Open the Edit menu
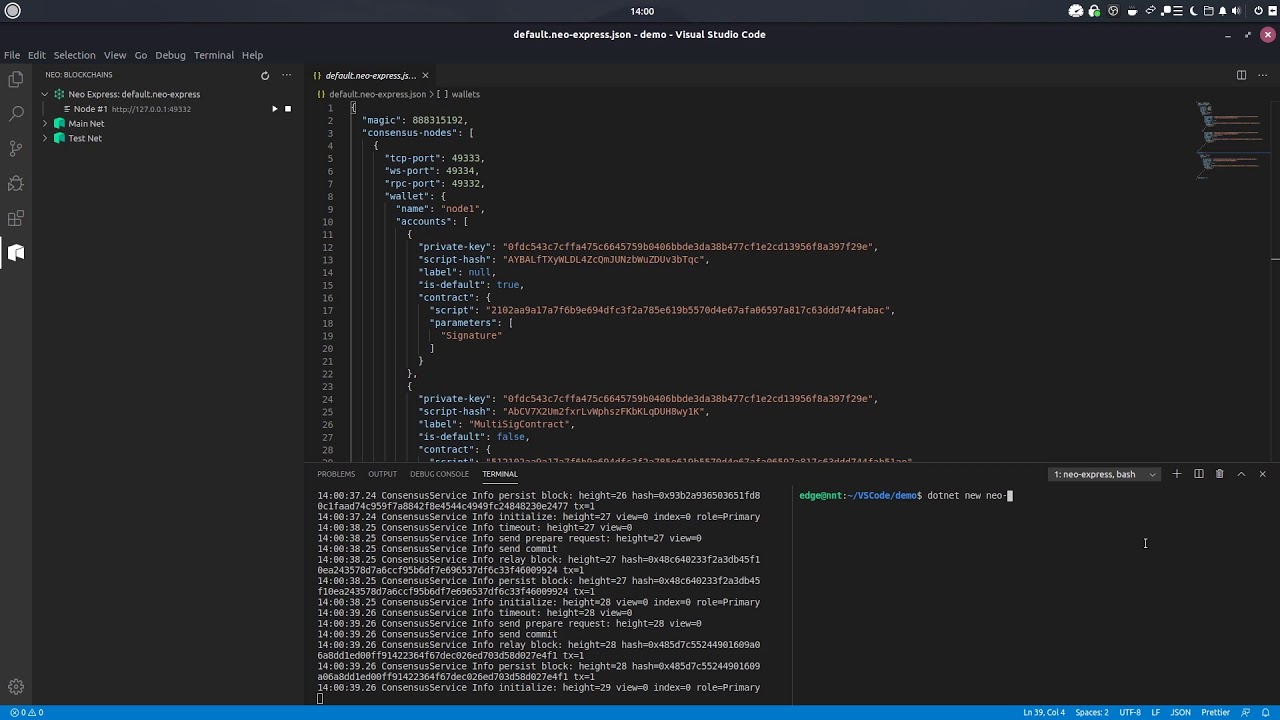The height and width of the screenshot is (720, 1280). pyautogui.click(x=37, y=55)
